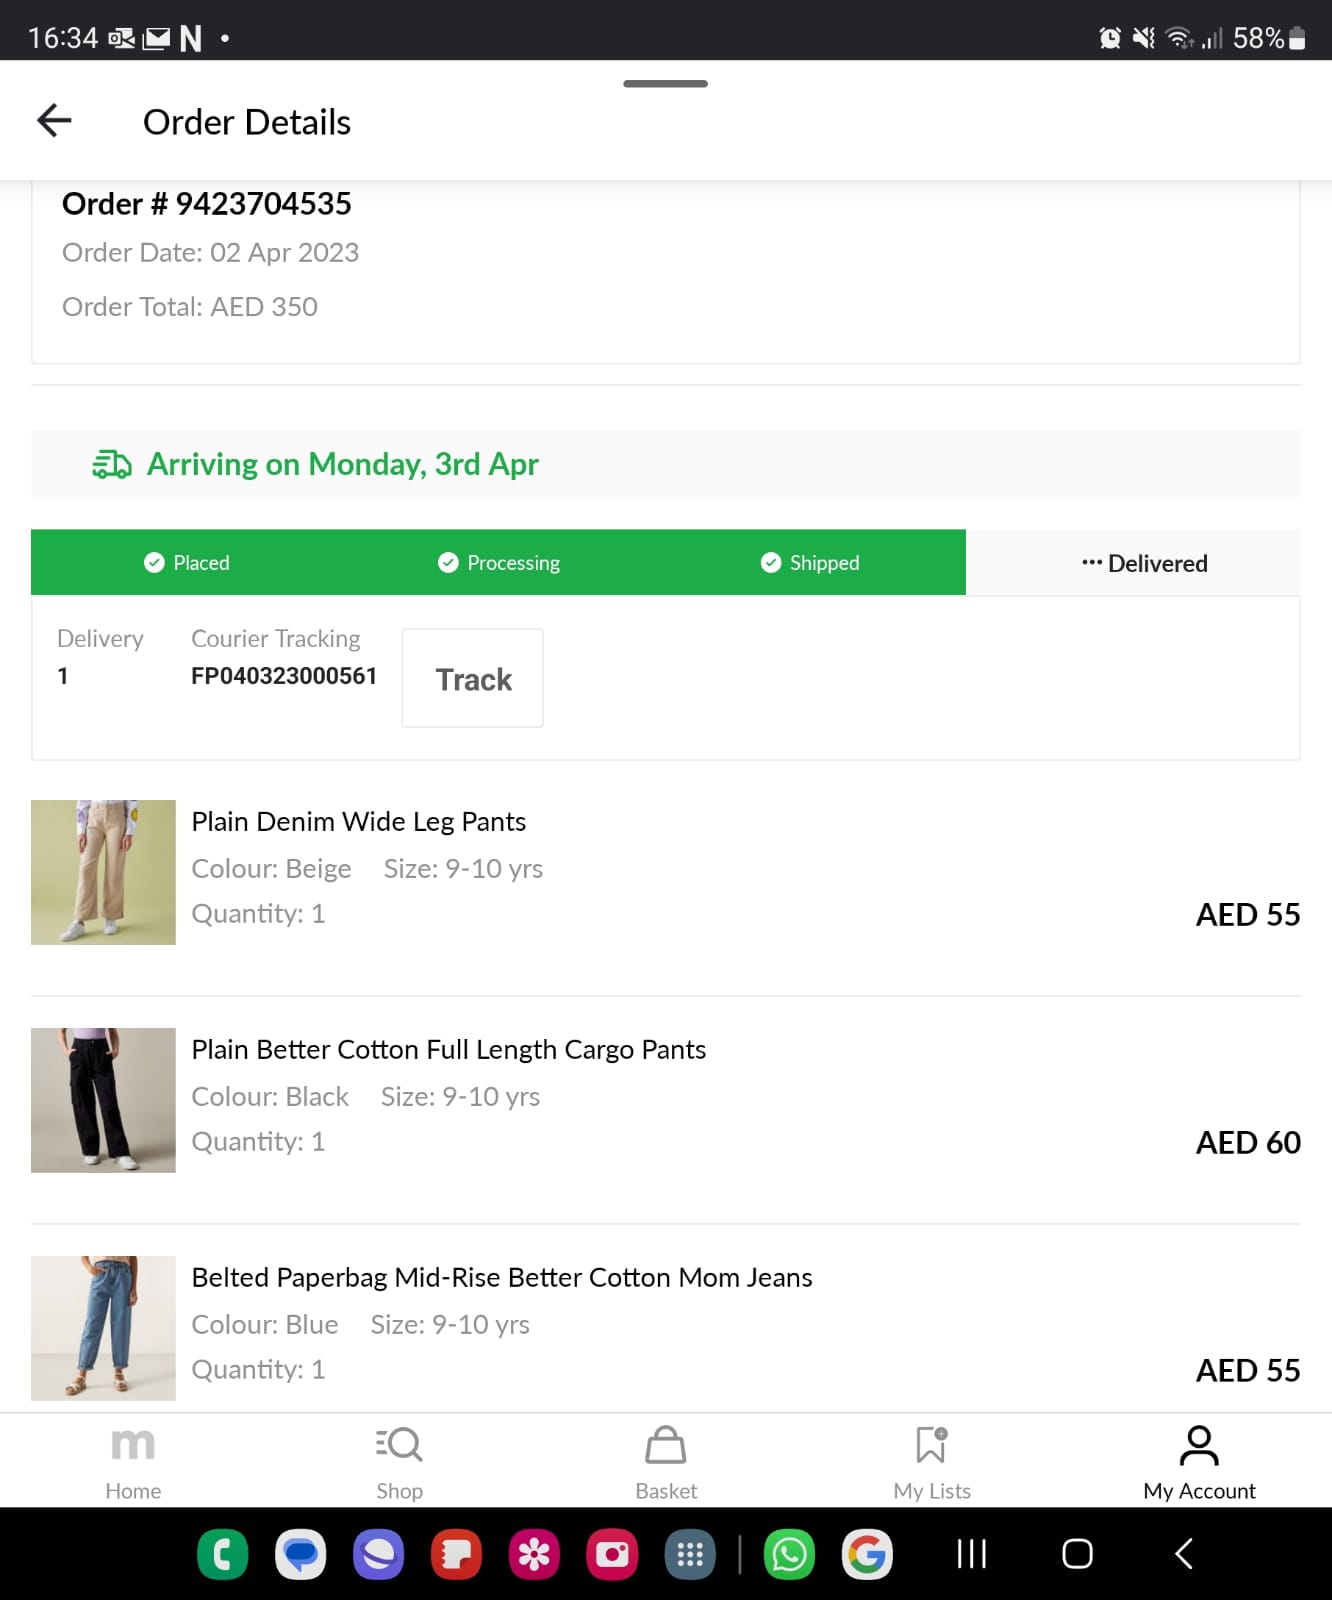Open the Home tab
The height and width of the screenshot is (1600, 1332).
133,1462
